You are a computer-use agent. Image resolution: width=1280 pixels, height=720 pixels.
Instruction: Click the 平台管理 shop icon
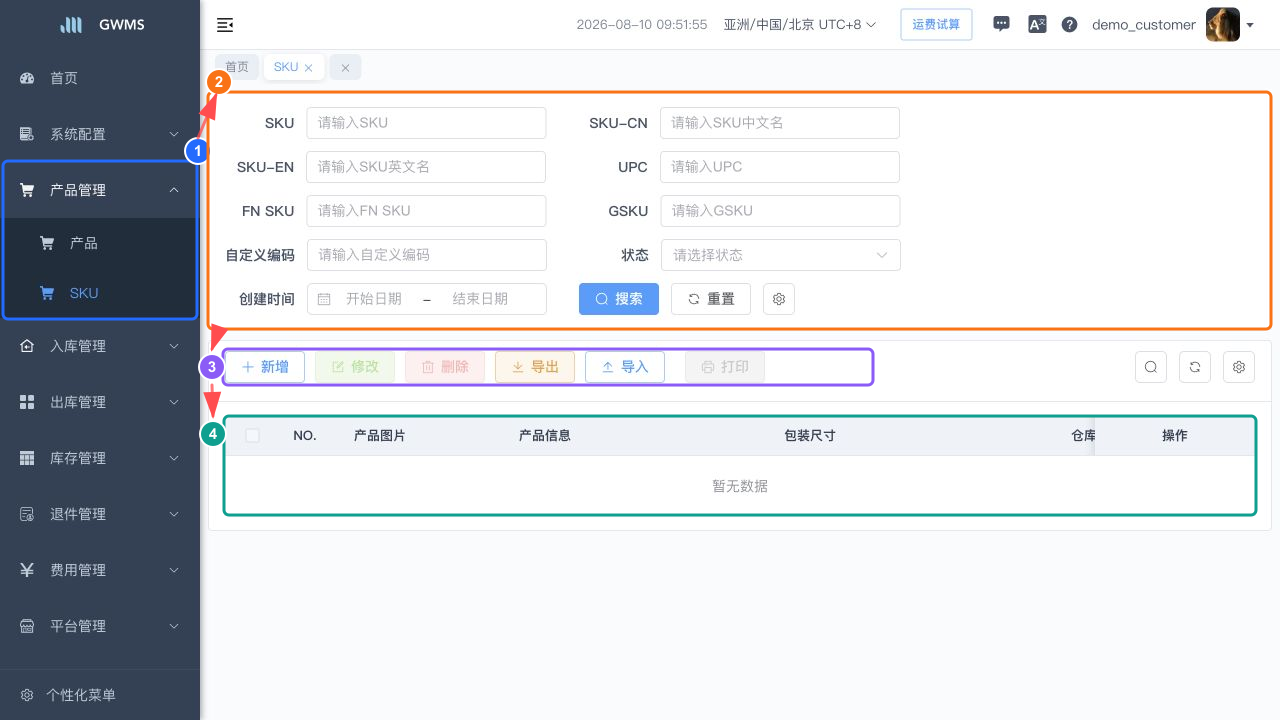click(27, 626)
